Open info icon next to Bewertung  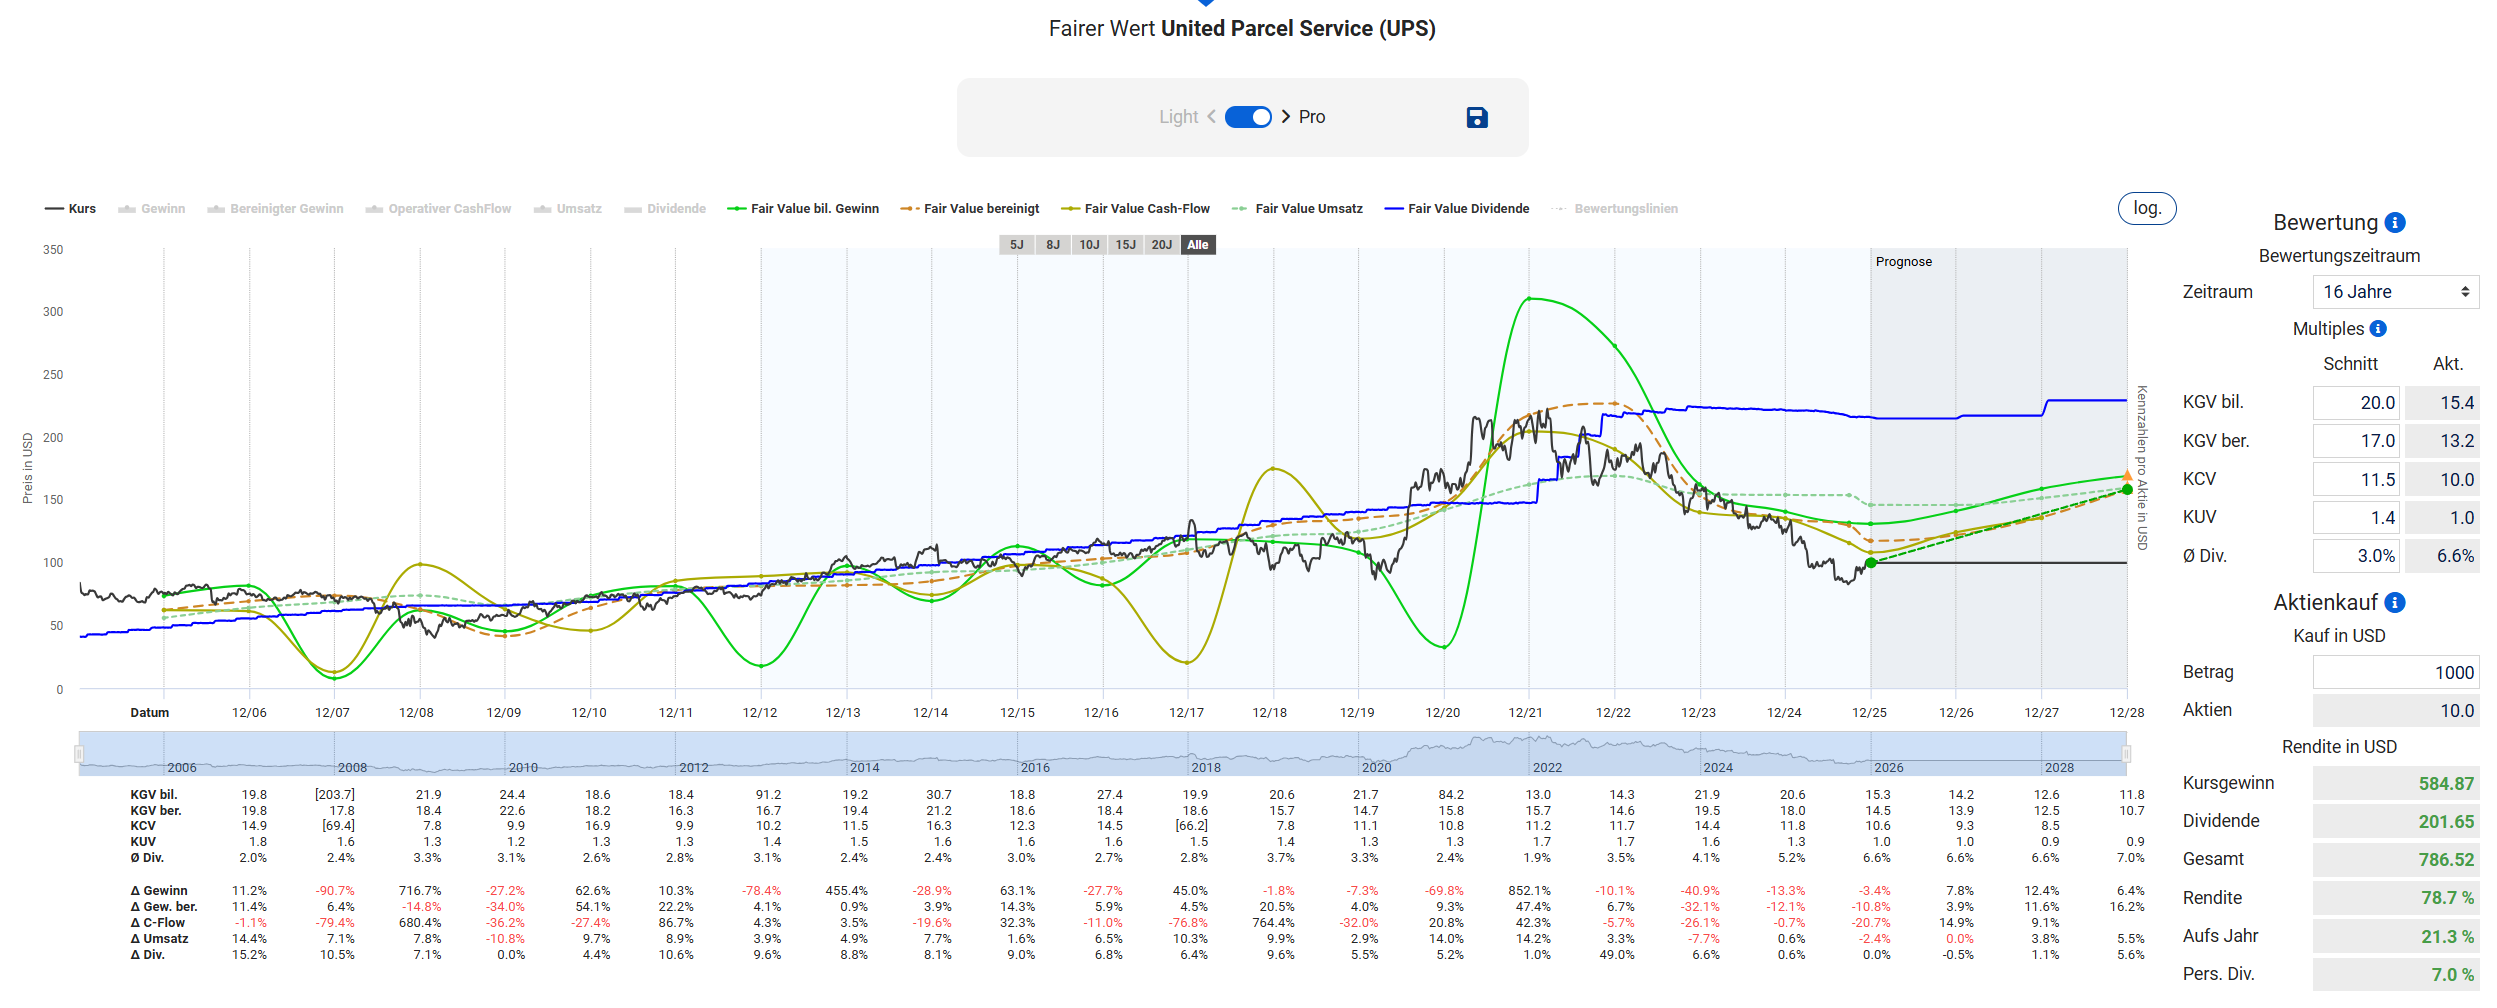pos(2395,223)
